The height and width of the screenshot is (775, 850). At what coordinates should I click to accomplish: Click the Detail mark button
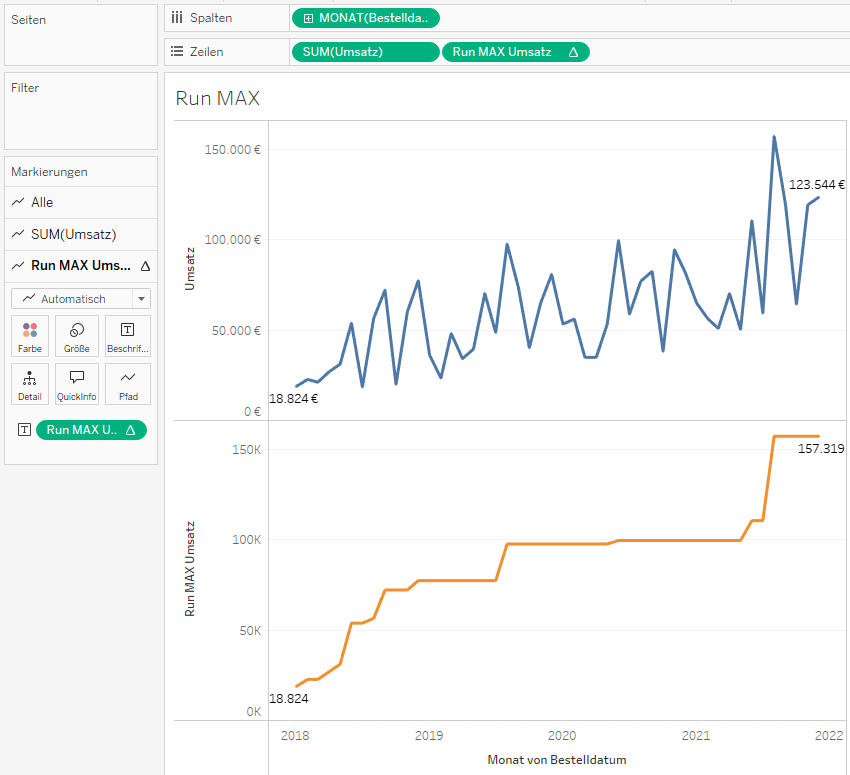(x=30, y=384)
